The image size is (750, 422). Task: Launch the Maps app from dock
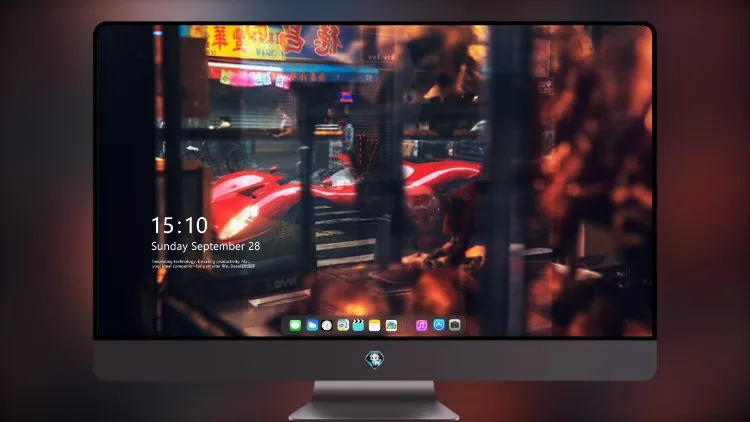point(343,325)
